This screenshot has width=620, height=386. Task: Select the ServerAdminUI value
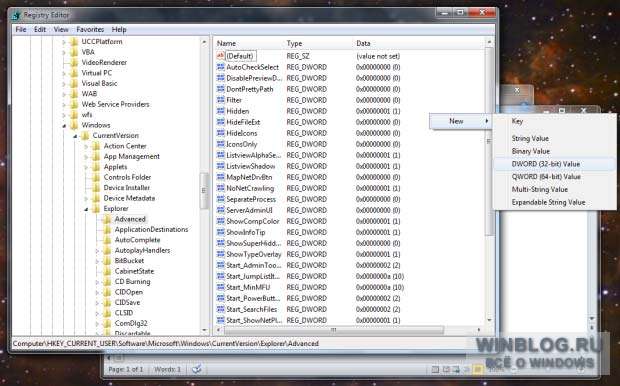(249, 210)
